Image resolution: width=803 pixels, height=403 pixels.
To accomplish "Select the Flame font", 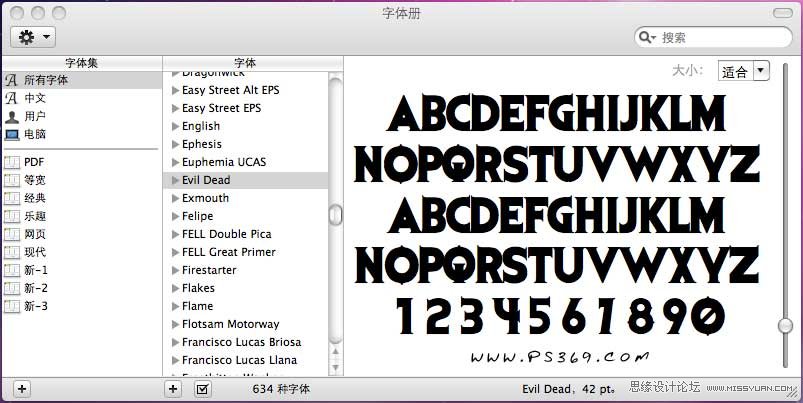I will 246,306.
